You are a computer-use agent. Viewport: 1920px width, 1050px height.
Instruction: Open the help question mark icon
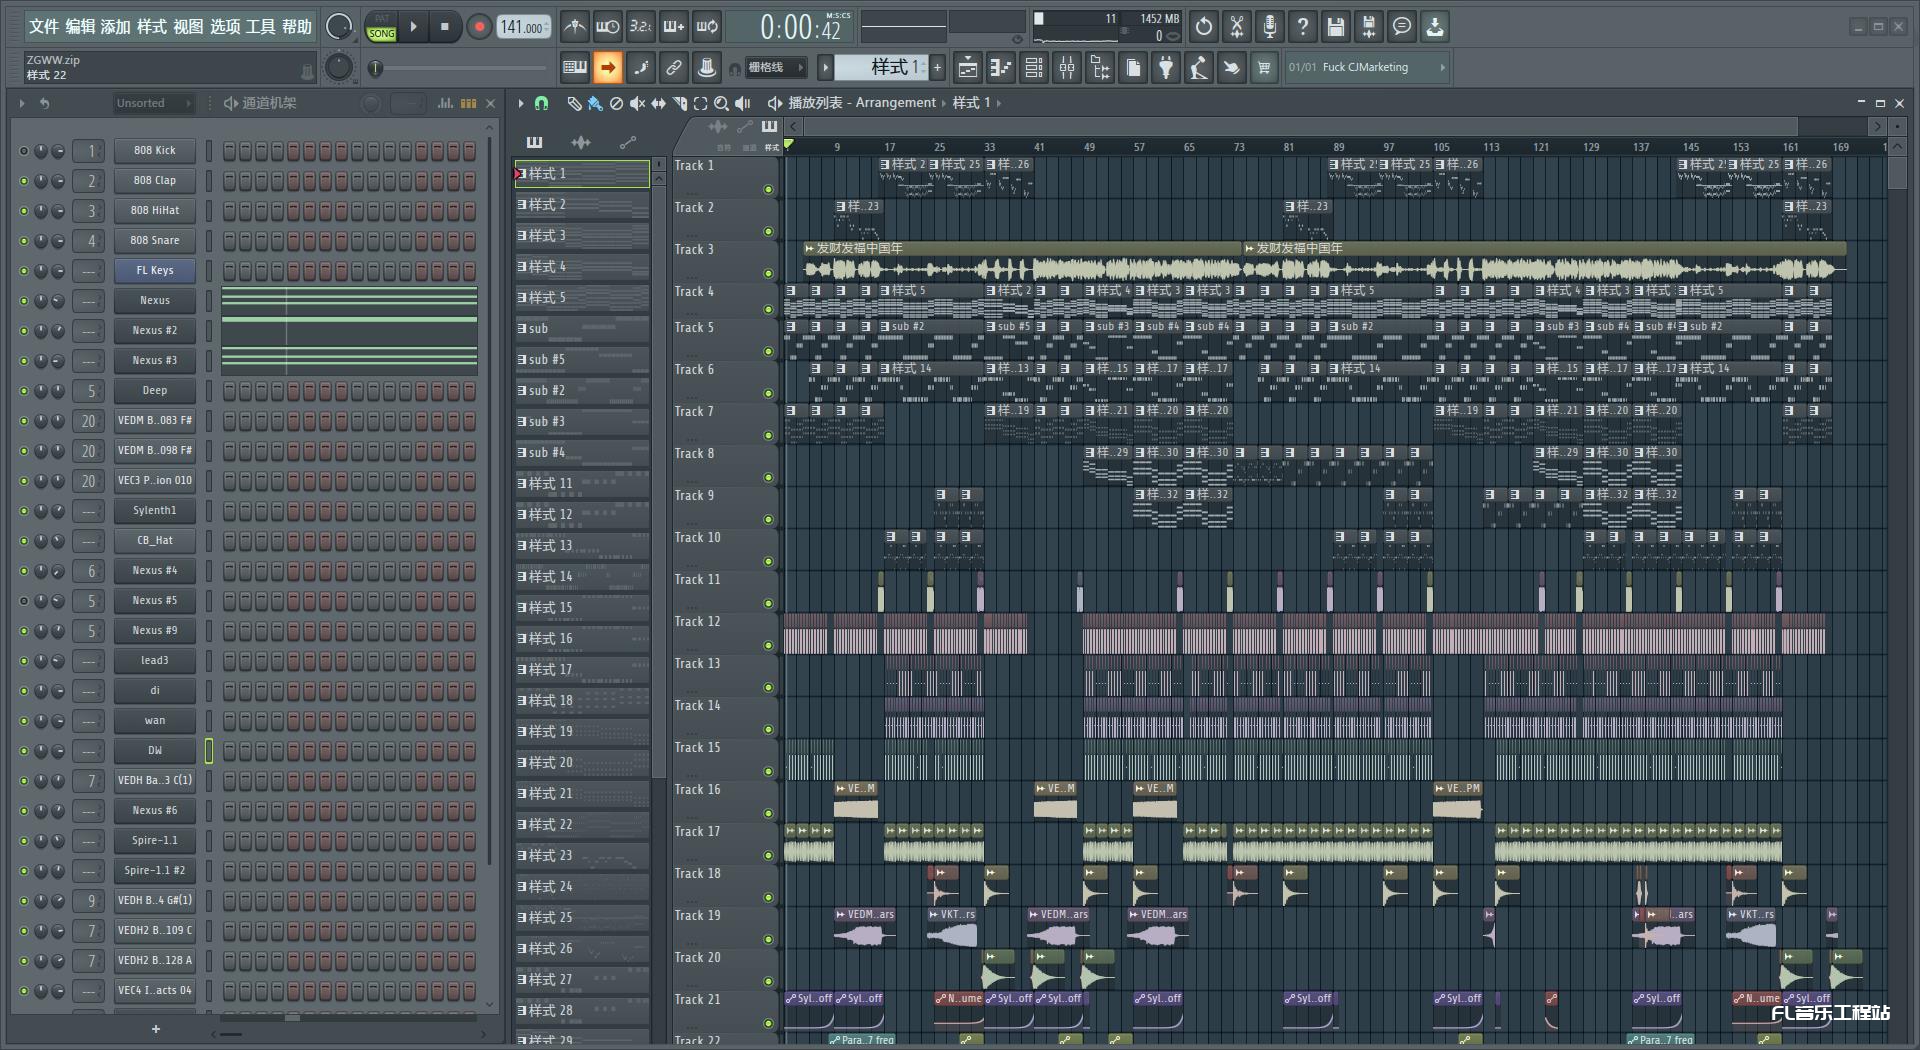coord(1303,27)
